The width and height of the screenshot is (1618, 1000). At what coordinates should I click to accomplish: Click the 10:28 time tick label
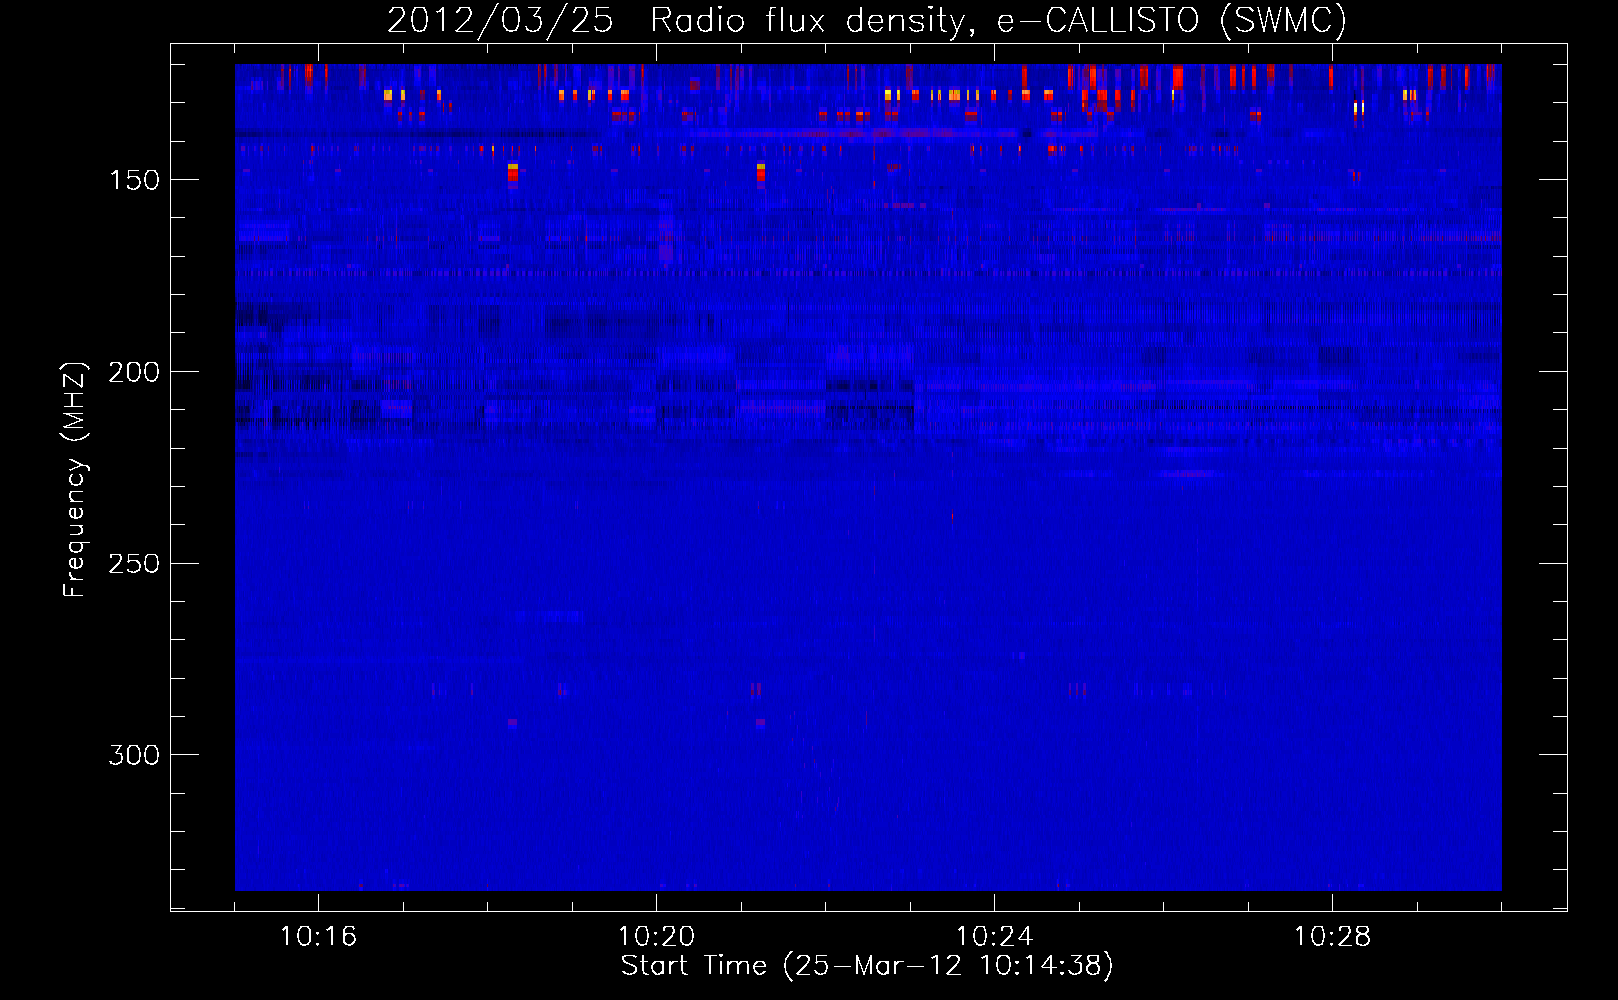click(x=1332, y=937)
